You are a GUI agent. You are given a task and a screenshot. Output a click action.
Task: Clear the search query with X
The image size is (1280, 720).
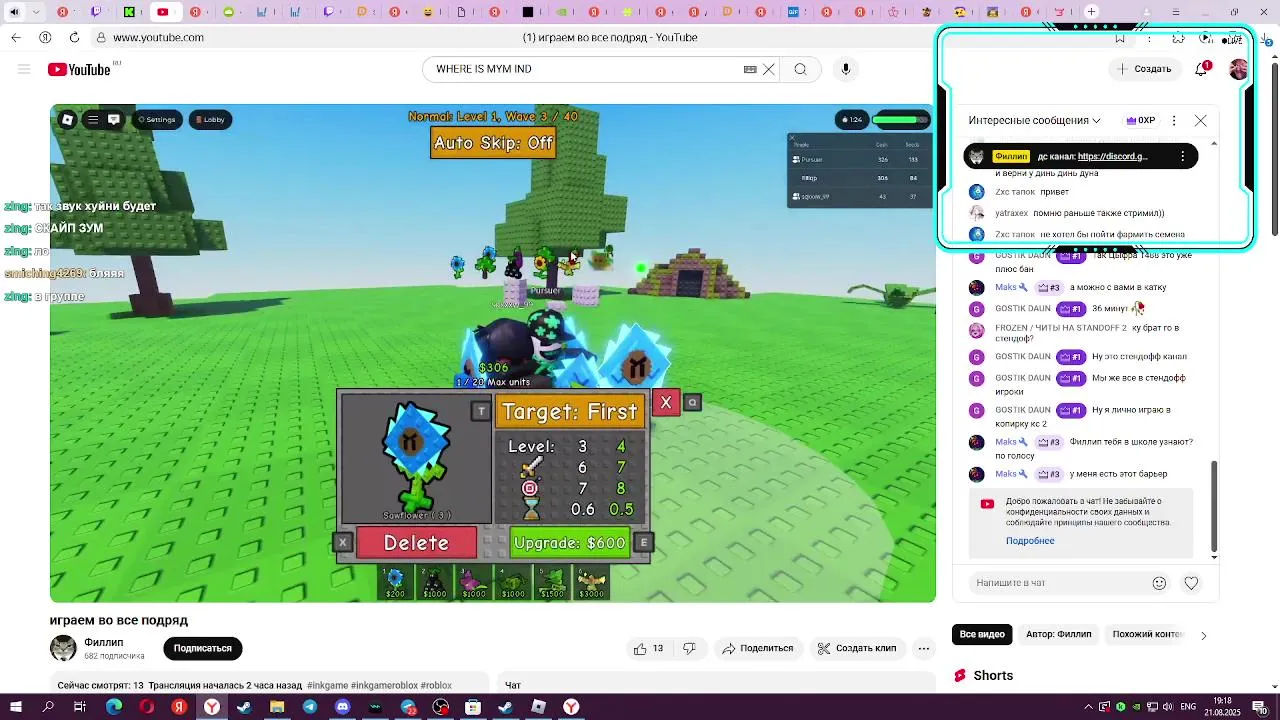pyautogui.click(x=768, y=69)
